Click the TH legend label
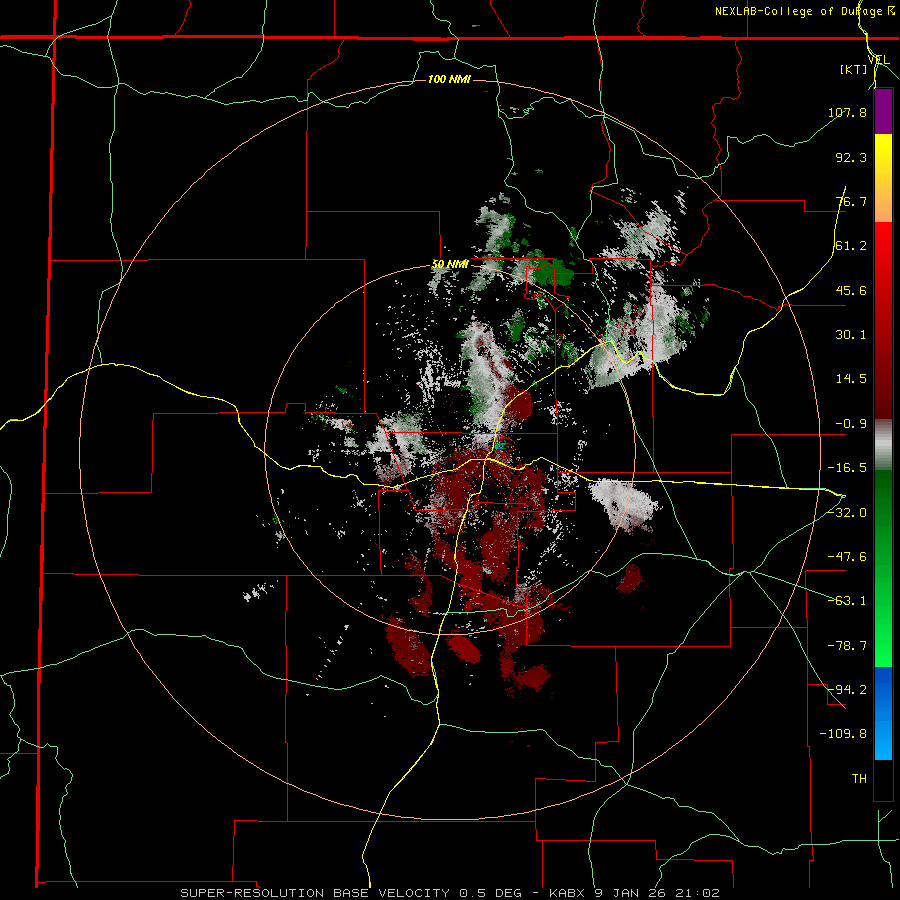Viewport: 900px width, 900px height. [x=859, y=779]
